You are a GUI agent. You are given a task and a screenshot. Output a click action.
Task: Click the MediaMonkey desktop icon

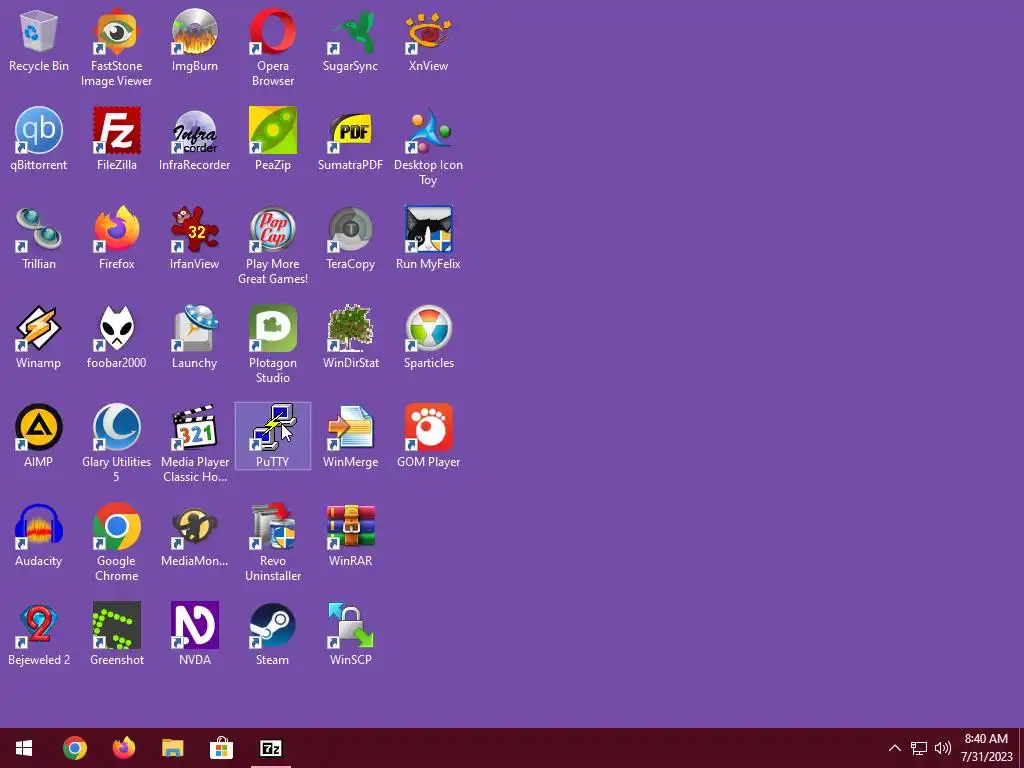coord(195,536)
